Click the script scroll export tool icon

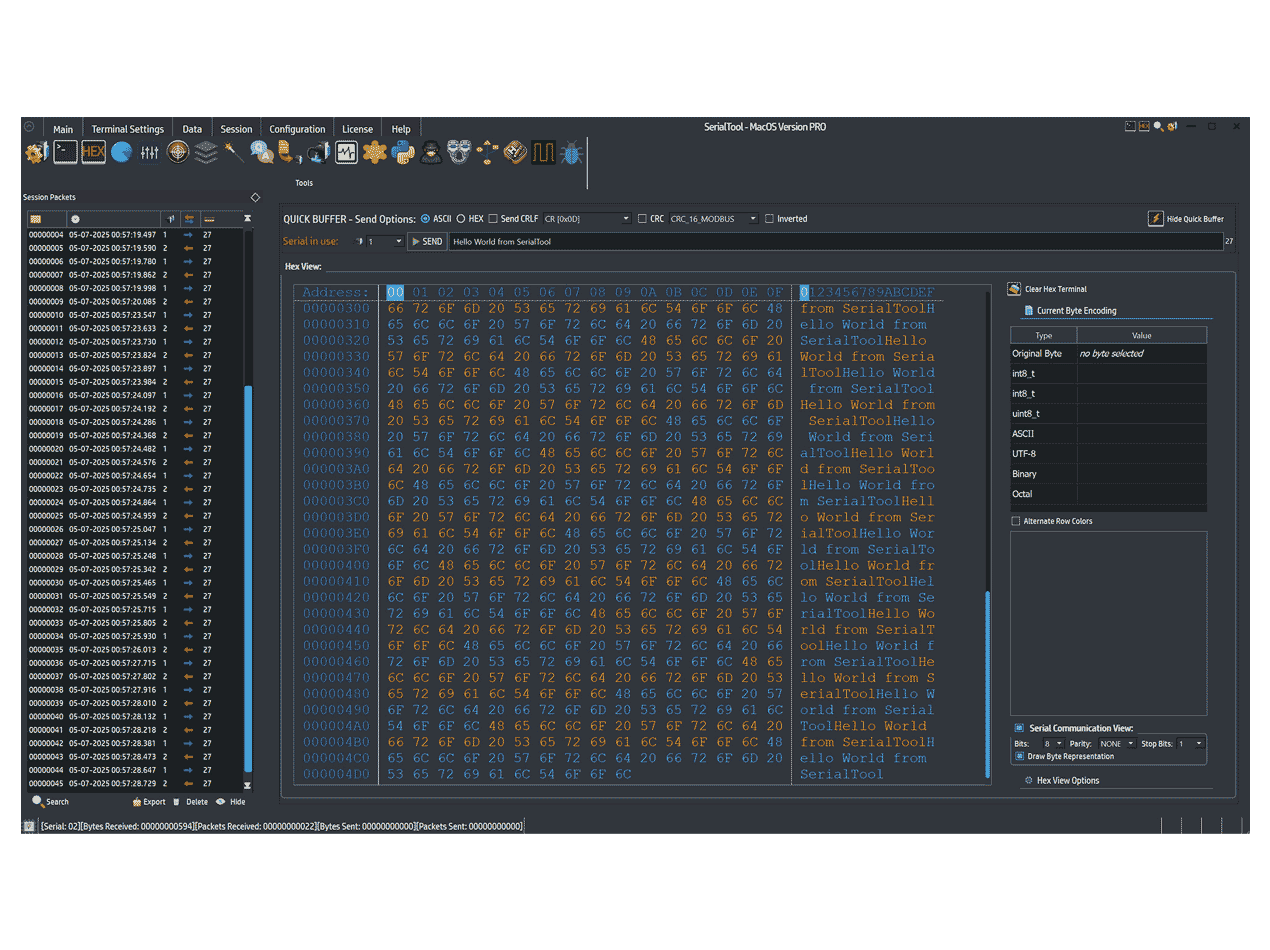tap(289, 153)
